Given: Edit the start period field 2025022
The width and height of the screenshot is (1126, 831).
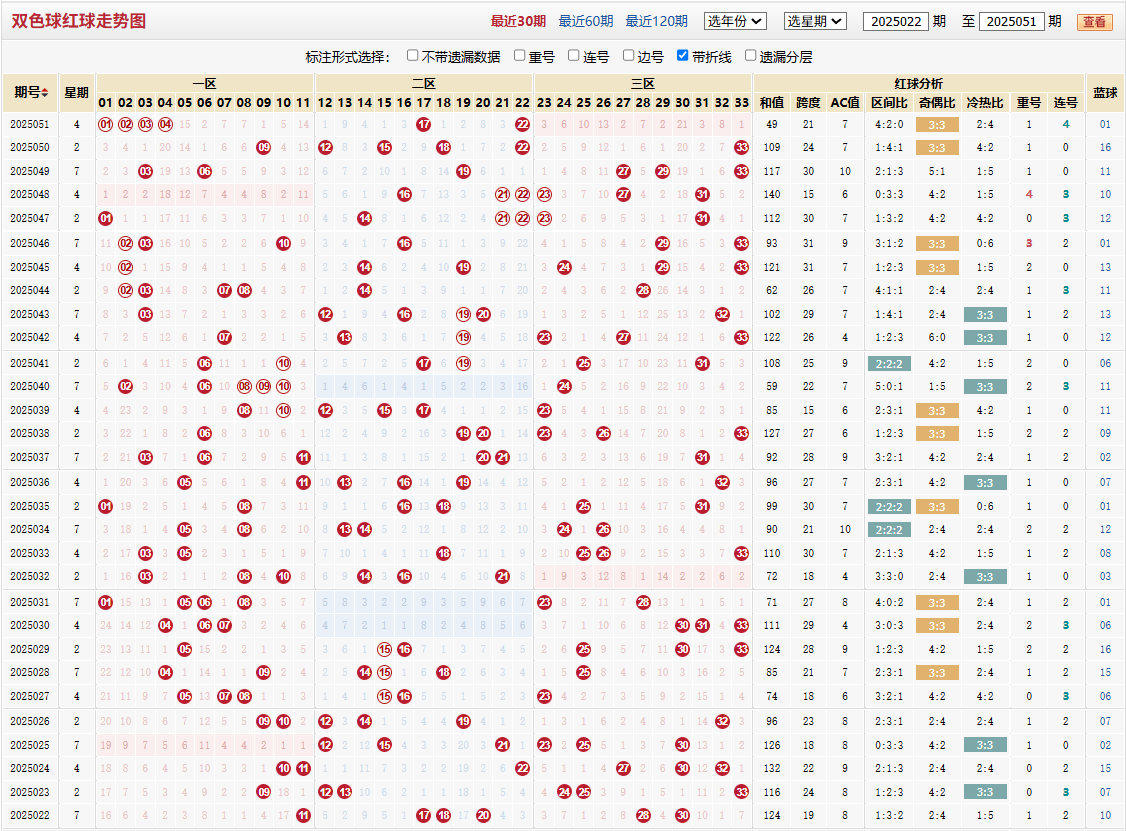Looking at the screenshot, I should point(895,22).
